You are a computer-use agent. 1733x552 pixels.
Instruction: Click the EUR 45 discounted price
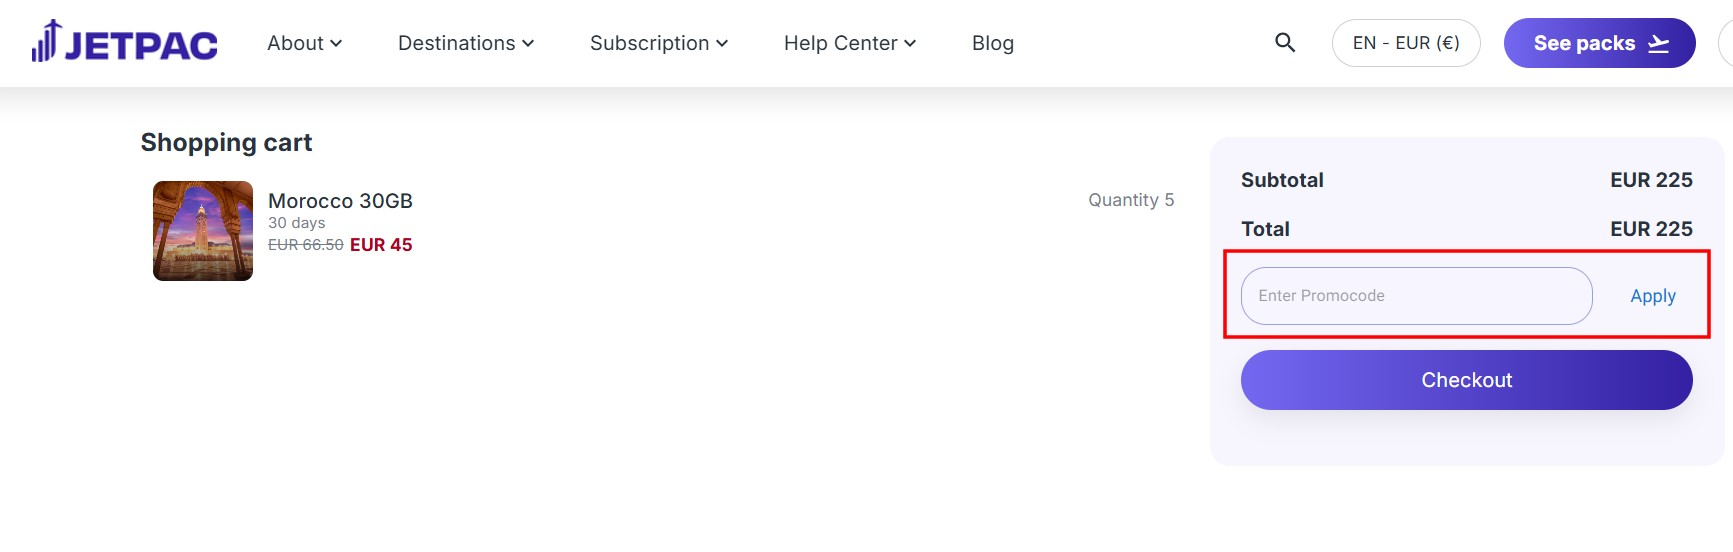(381, 245)
